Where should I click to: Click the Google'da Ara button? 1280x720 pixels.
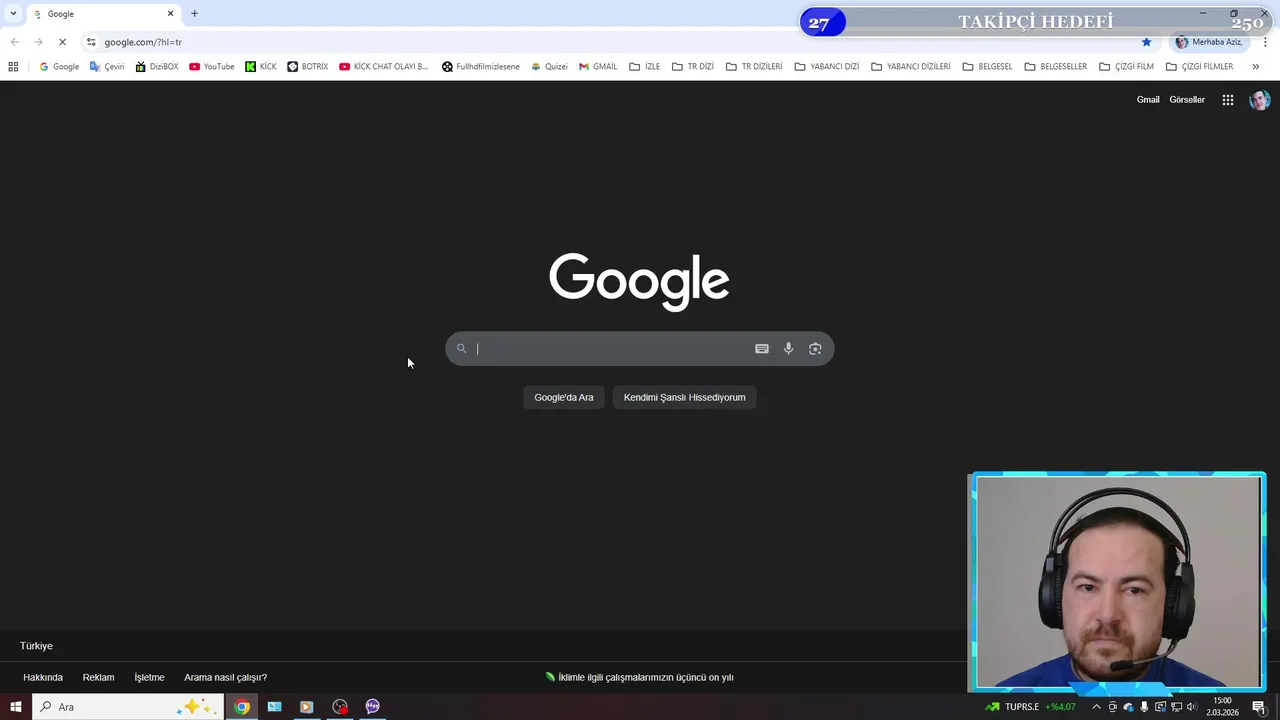[564, 397]
